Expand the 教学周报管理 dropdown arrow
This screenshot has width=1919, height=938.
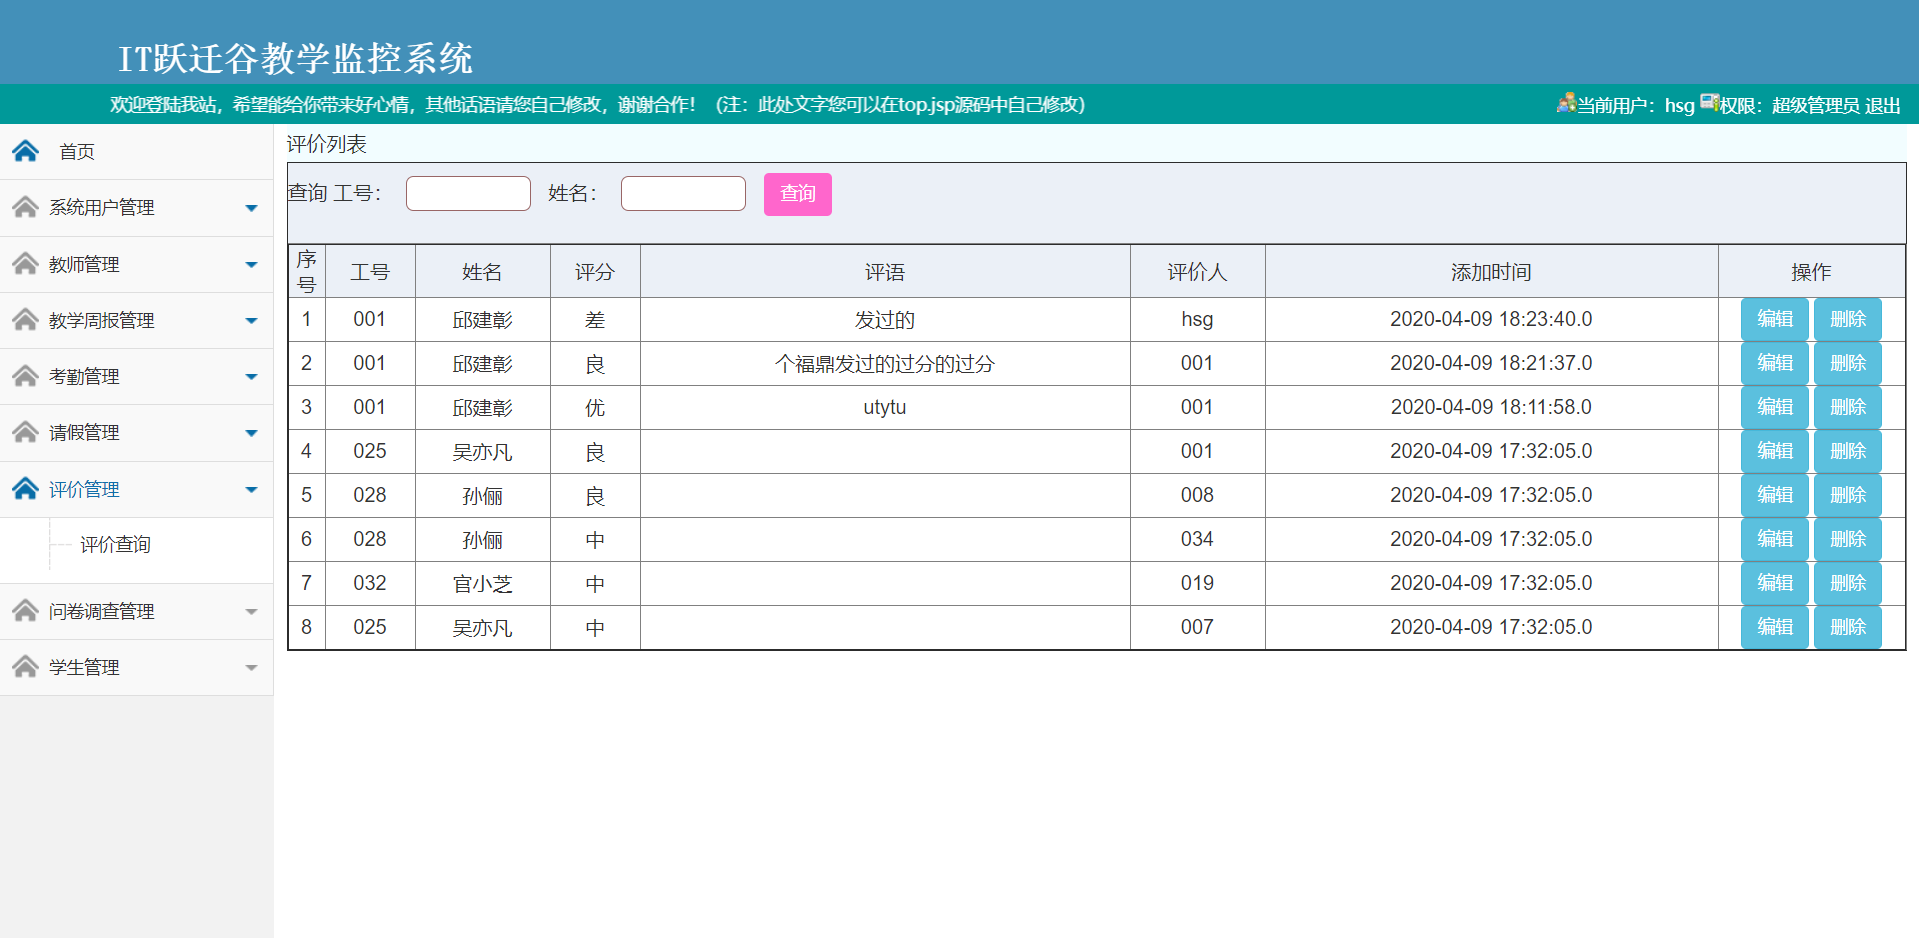point(251,321)
